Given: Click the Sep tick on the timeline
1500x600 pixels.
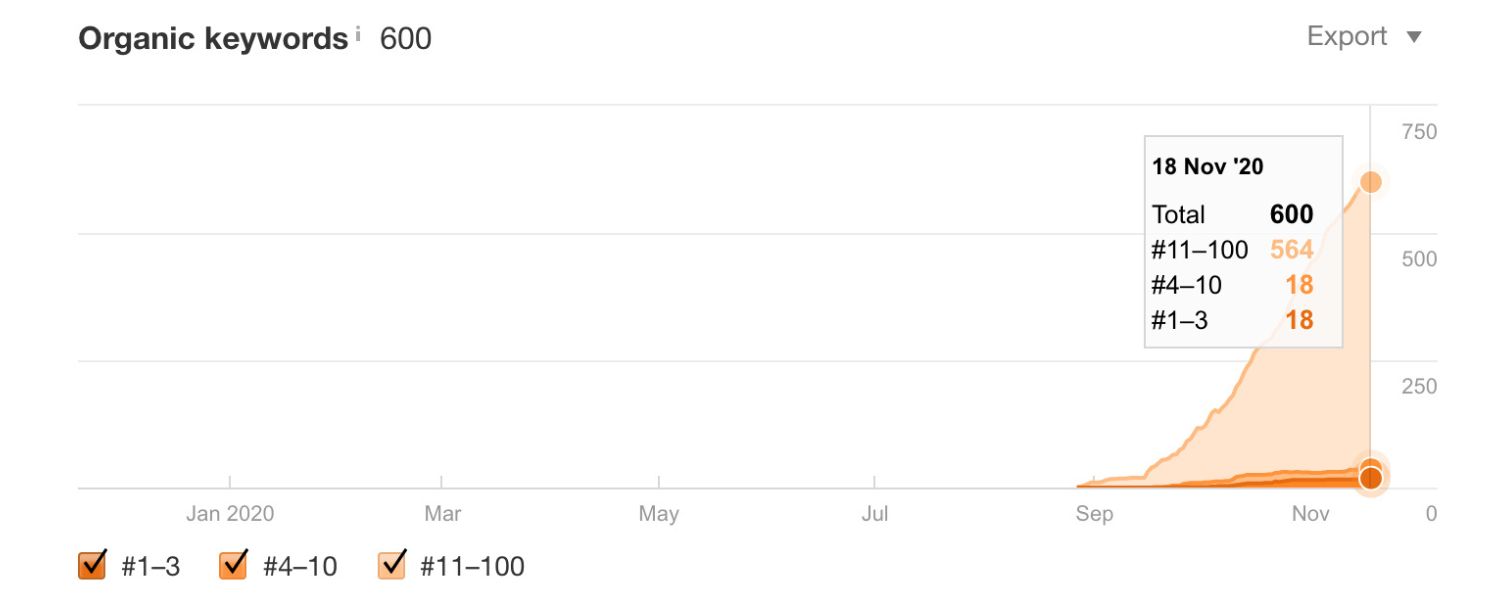Looking at the screenshot, I should (1093, 514).
